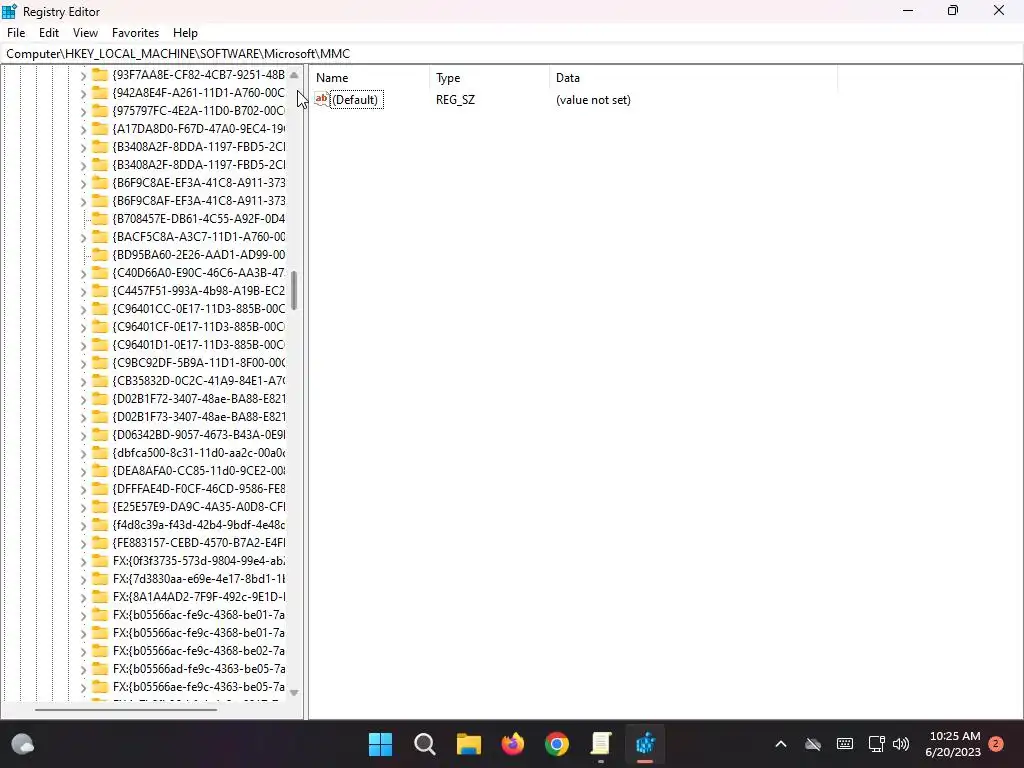Select the {FE883157-CEBD-4570 key name
This screenshot has height=768, width=1024.
pyautogui.click(x=199, y=543)
